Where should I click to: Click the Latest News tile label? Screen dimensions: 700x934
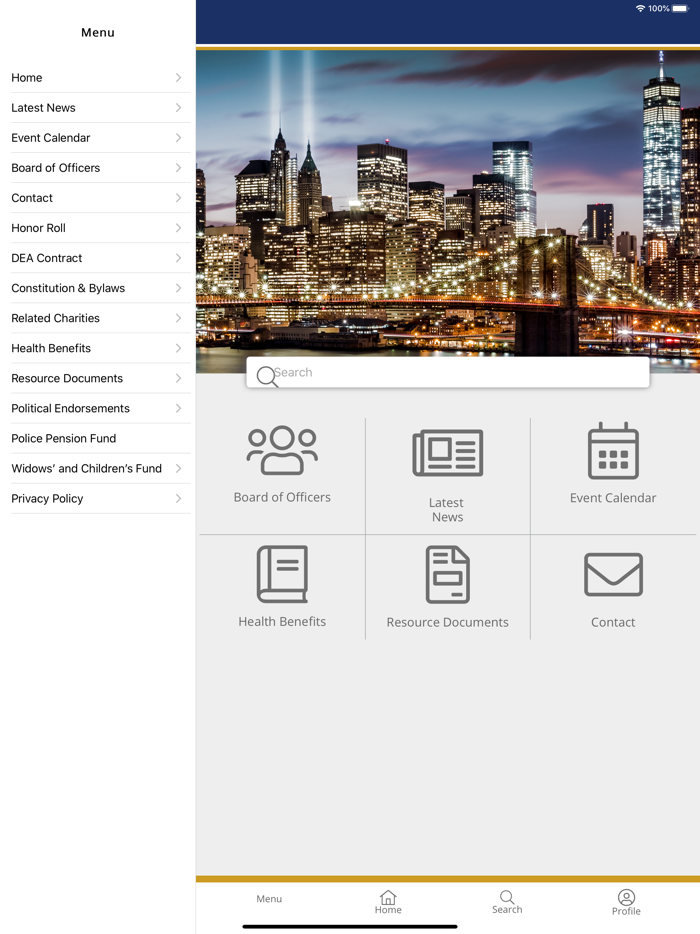[x=447, y=510]
